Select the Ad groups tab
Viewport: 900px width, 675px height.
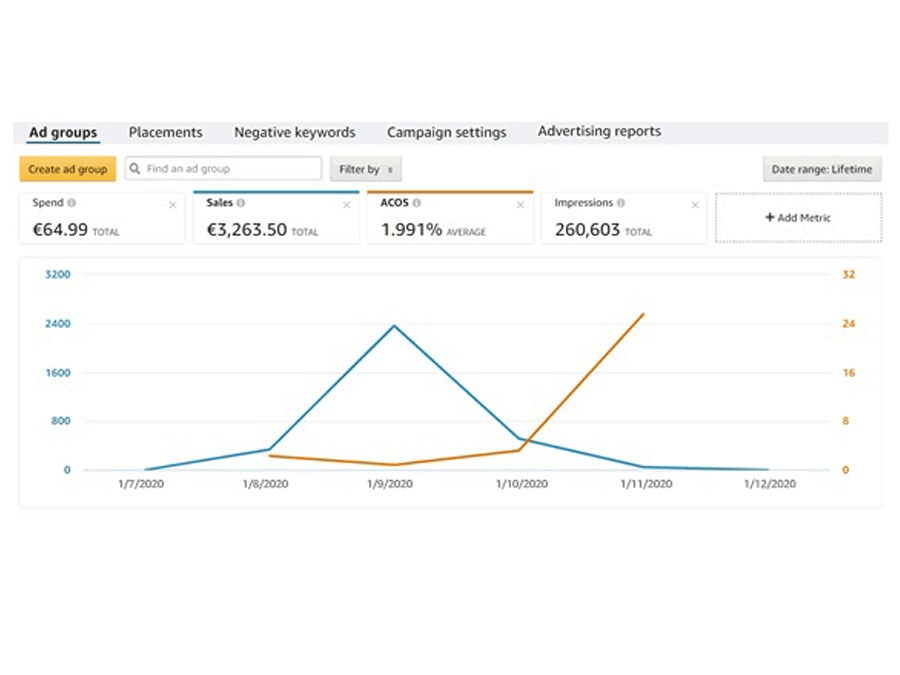pyautogui.click(x=63, y=132)
